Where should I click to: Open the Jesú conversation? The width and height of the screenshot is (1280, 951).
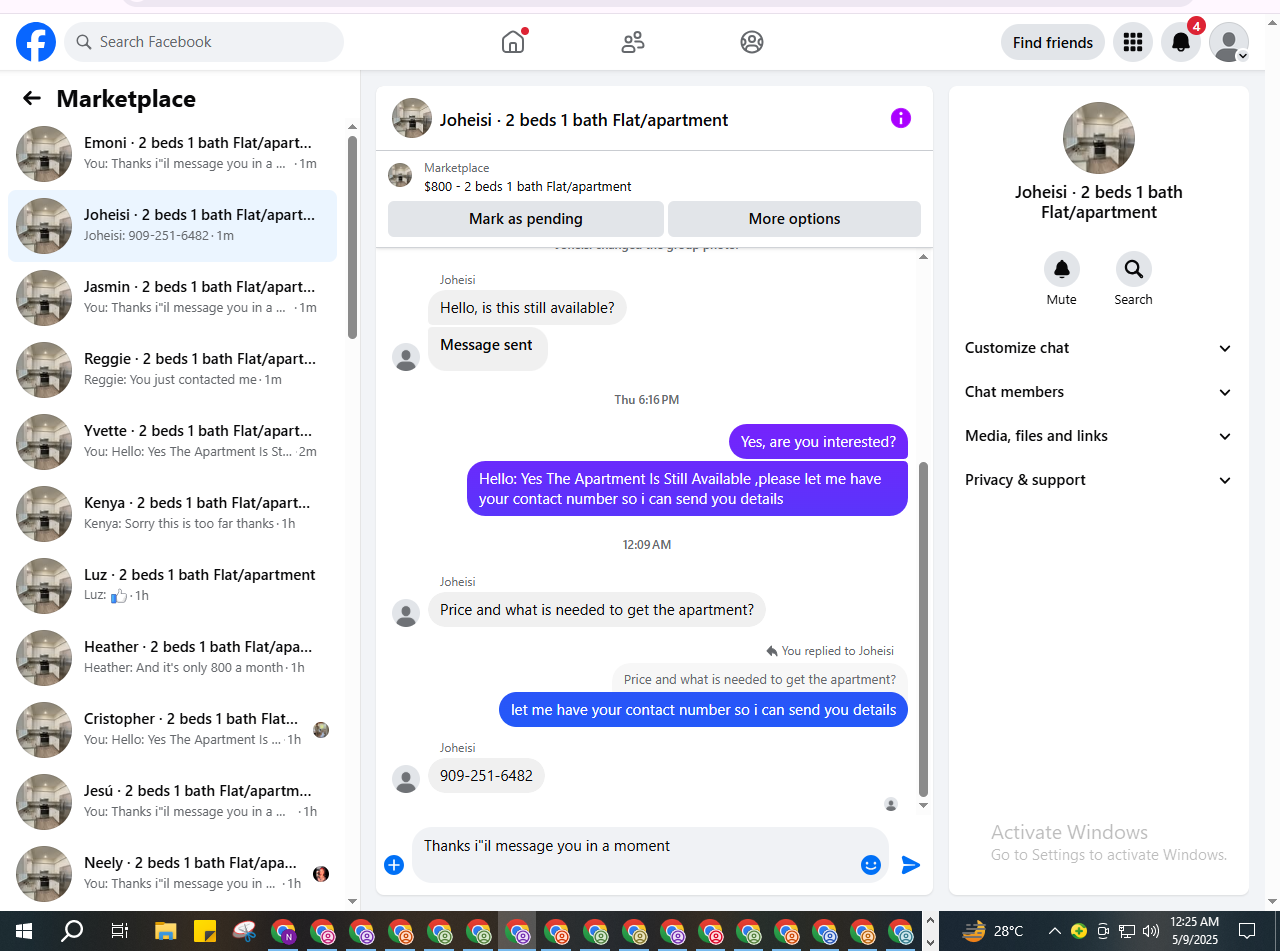coord(172,802)
